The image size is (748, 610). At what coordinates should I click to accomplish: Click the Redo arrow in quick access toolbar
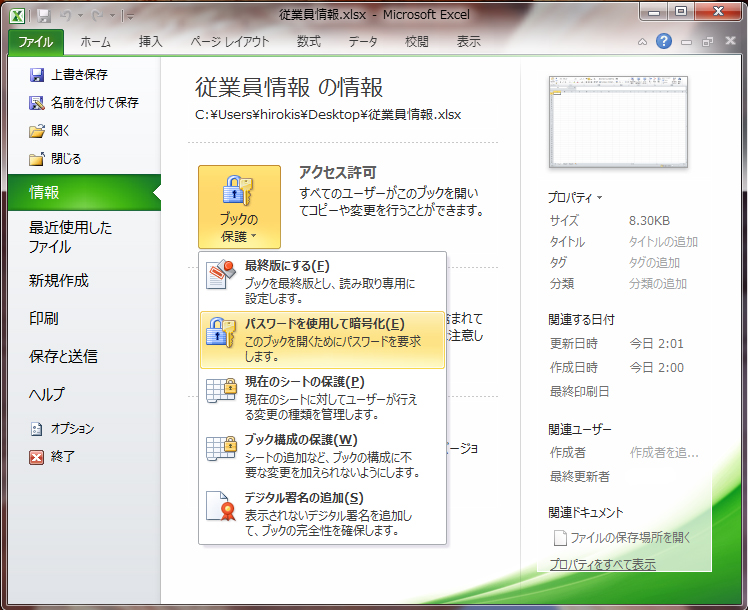pos(98,16)
